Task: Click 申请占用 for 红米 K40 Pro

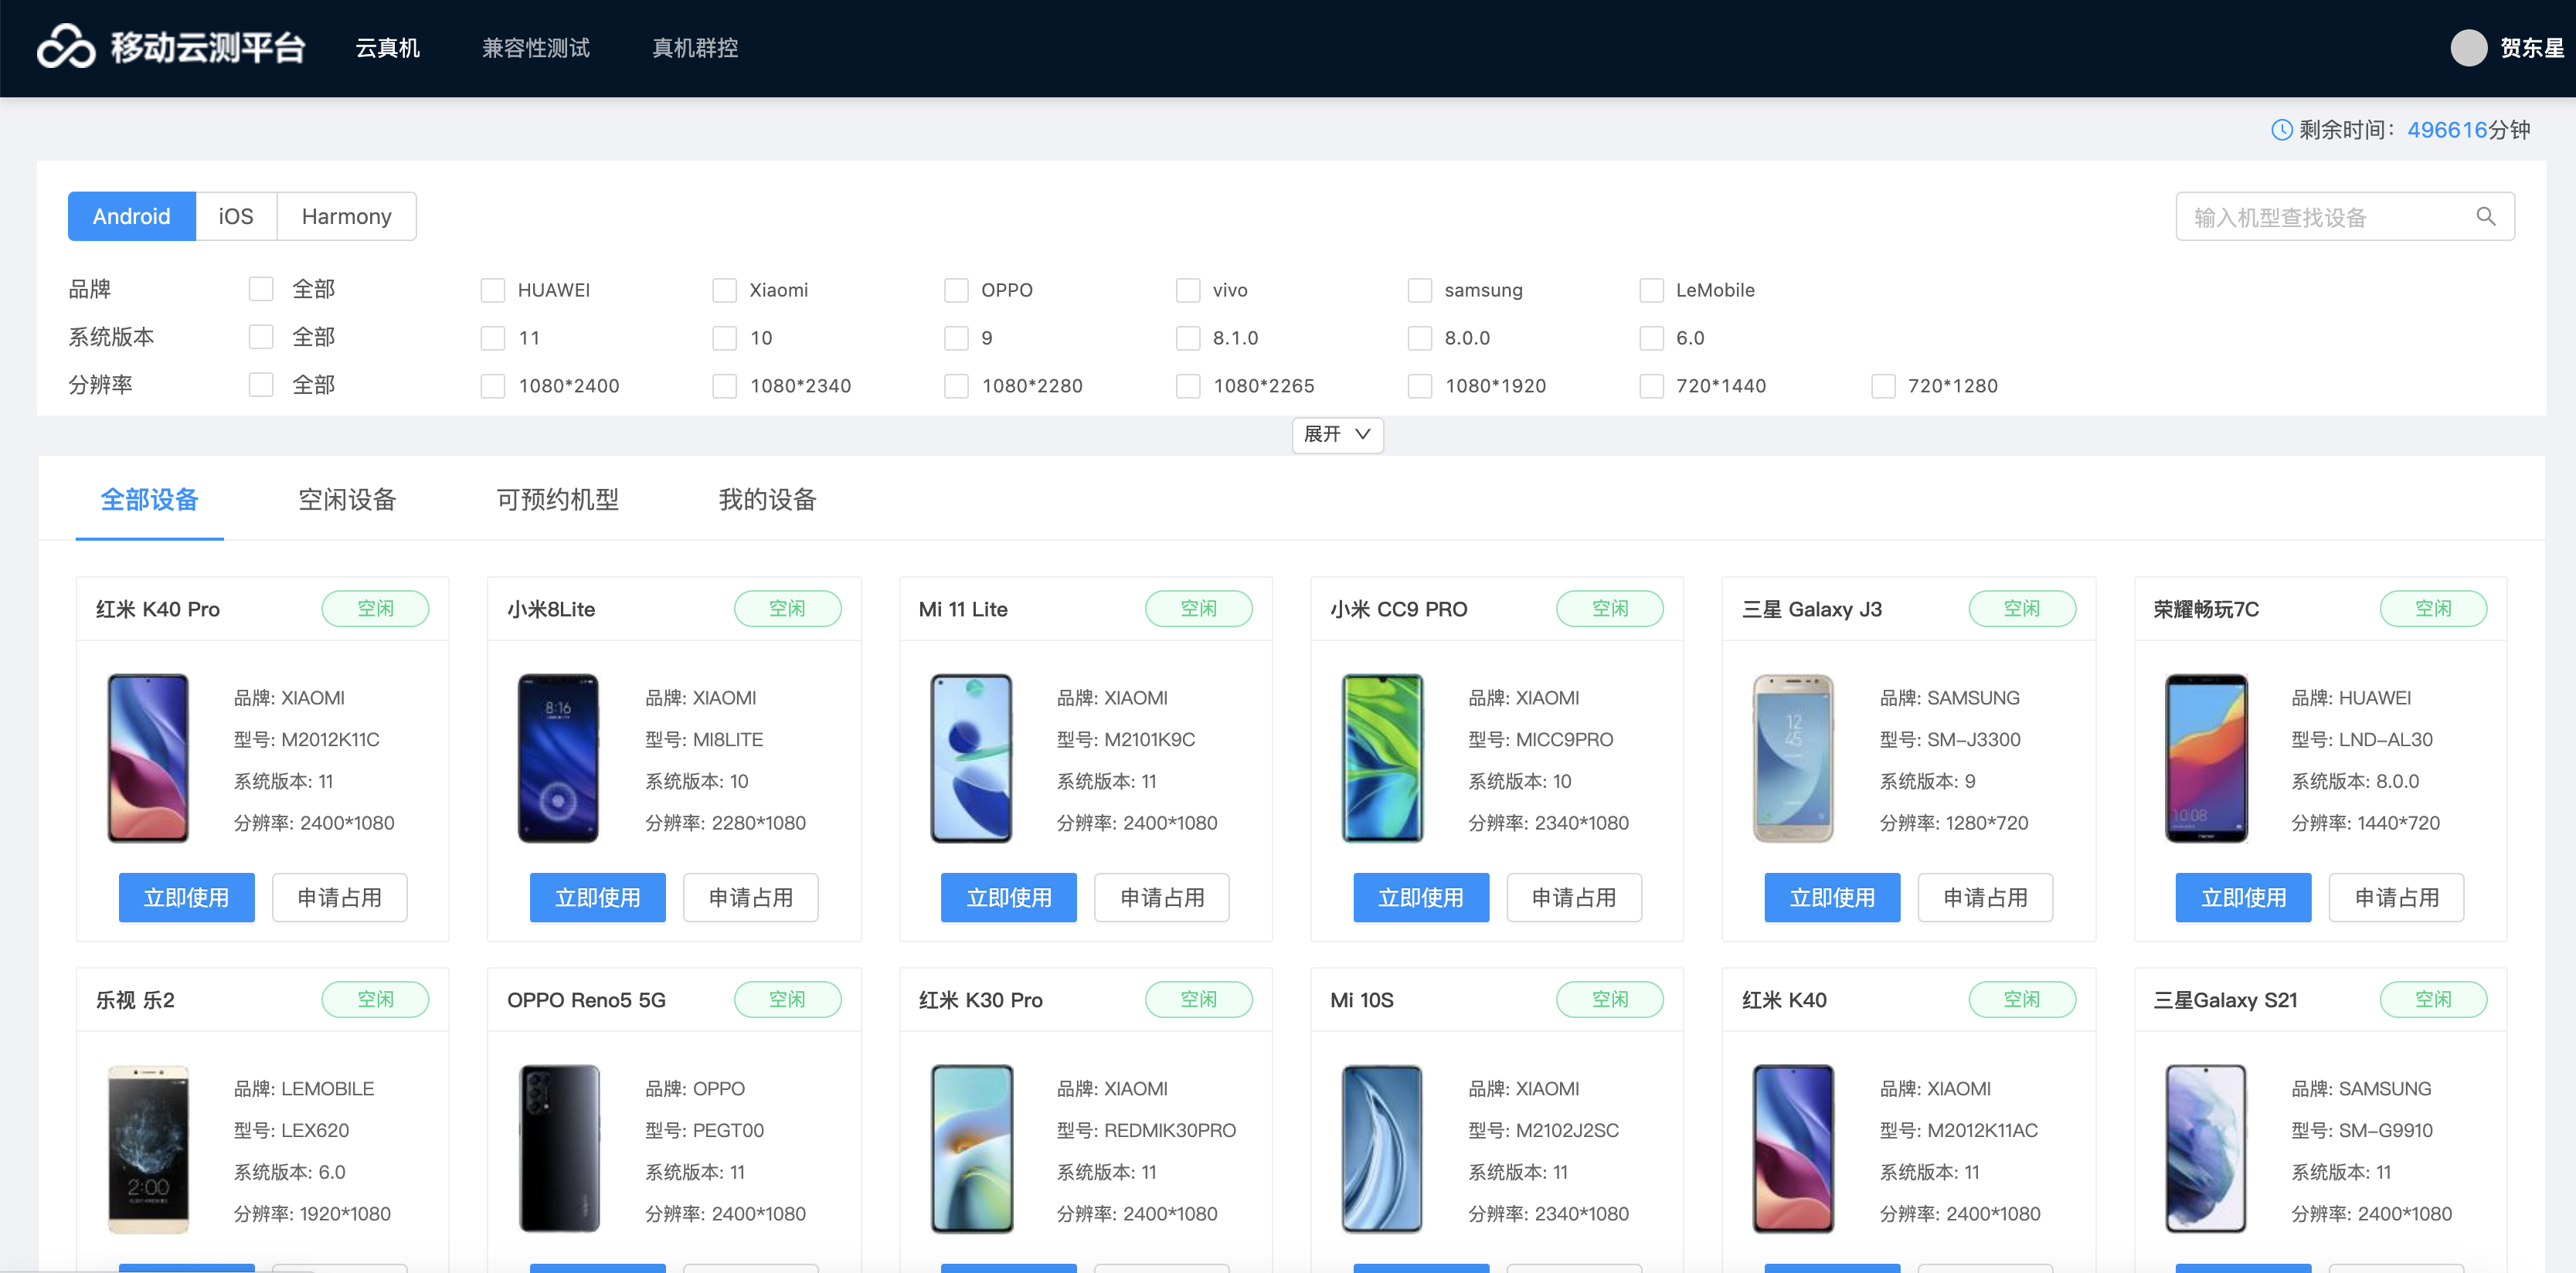Action: pyautogui.click(x=339, y=897)
